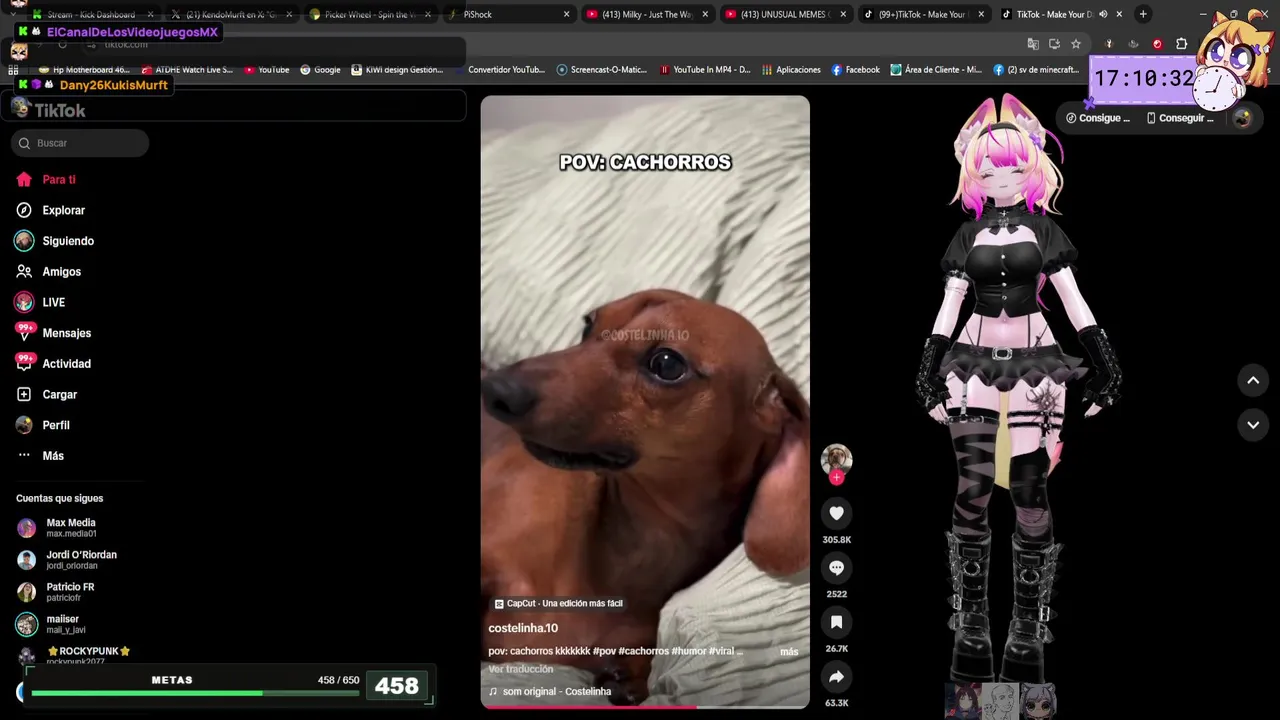Switch to KendoMurft en X tab
This screenshot has width=1280, height=720.
point(230,14)
